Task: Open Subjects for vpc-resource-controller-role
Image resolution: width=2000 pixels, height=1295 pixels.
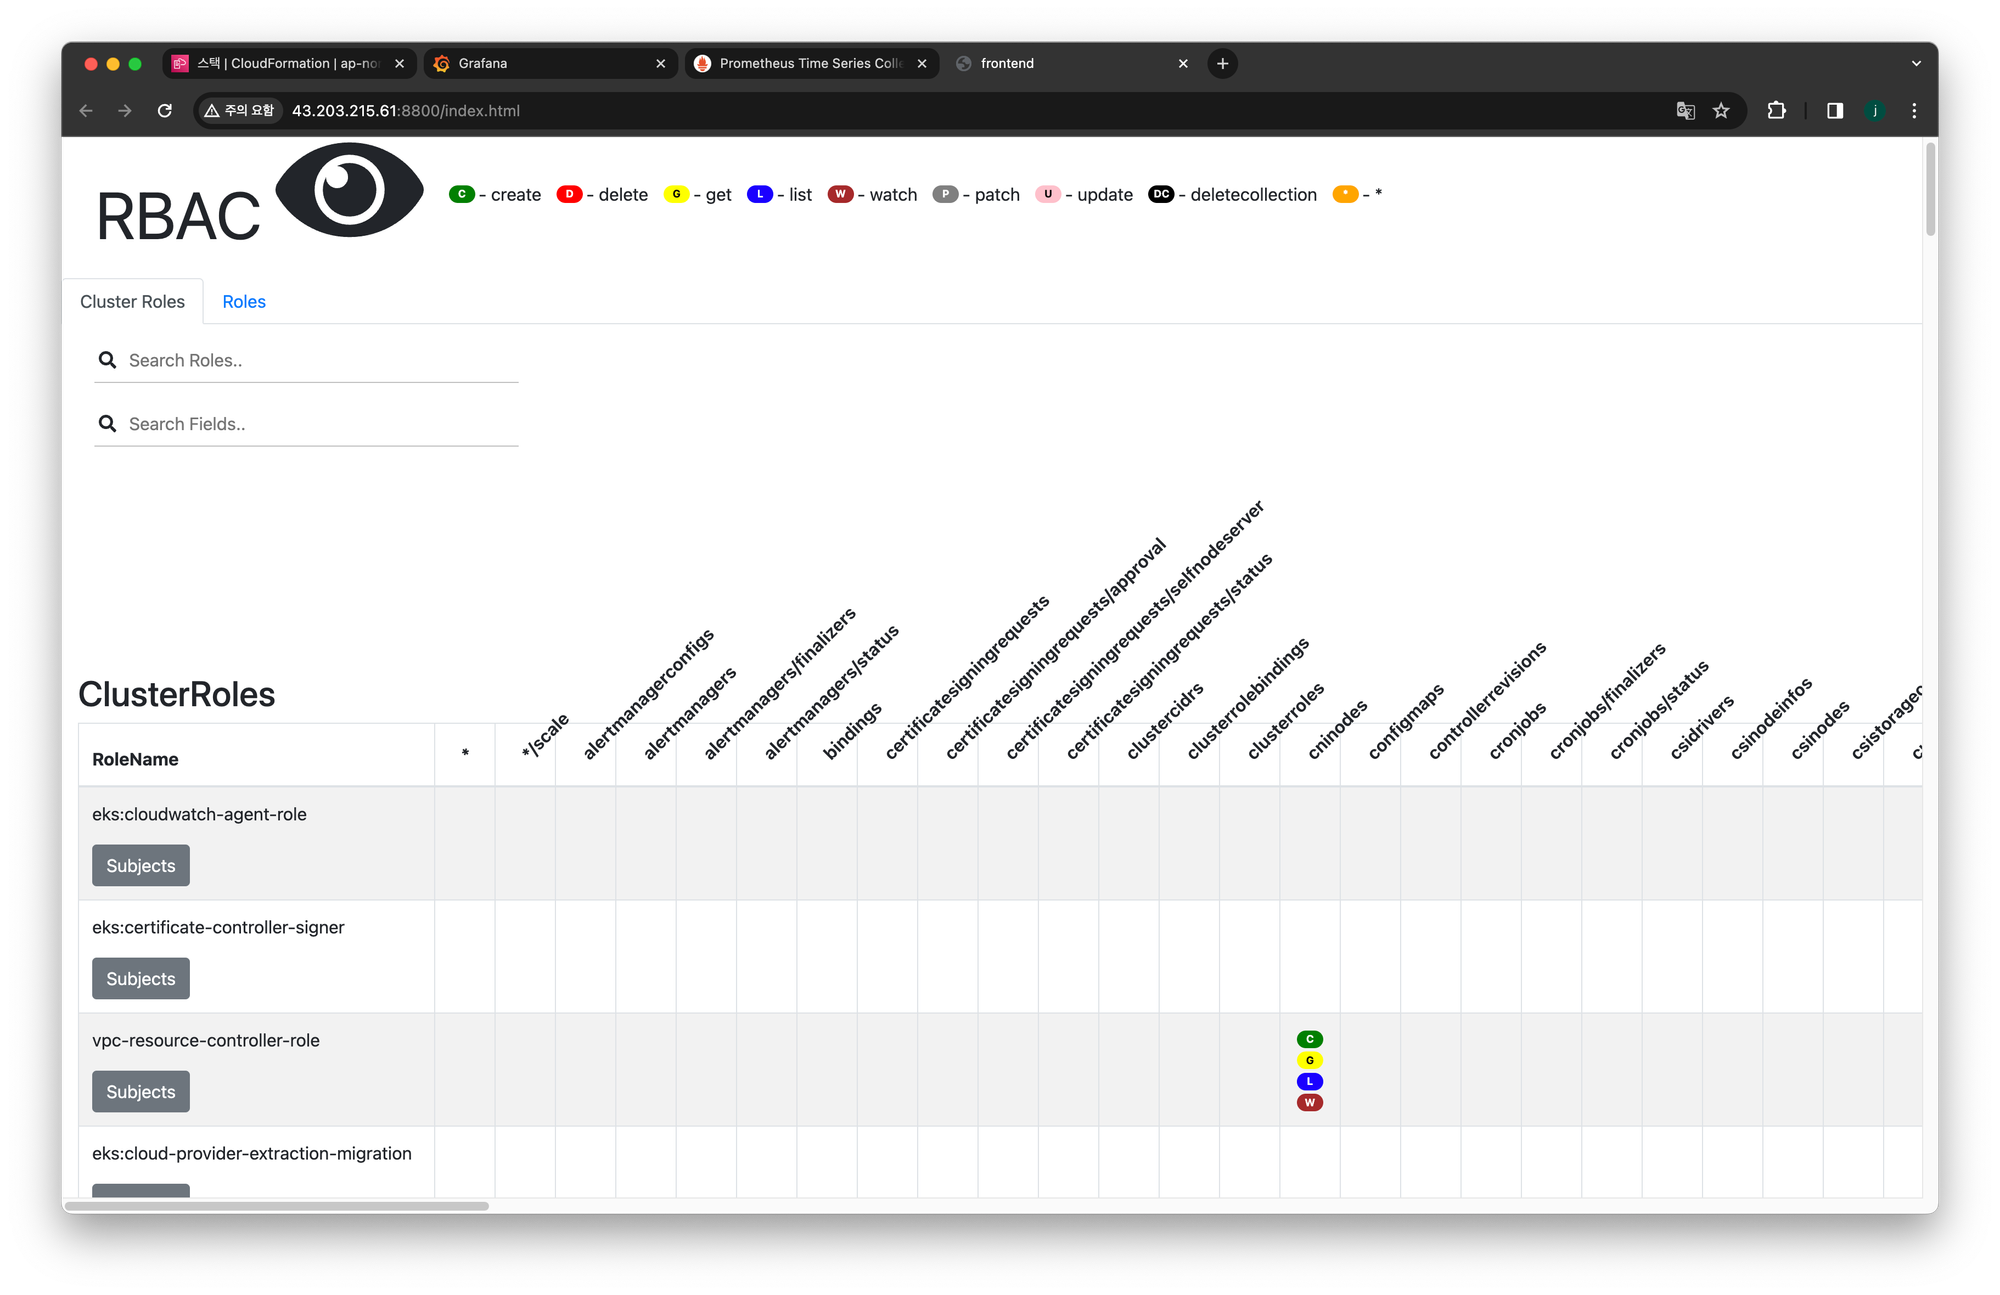Action: (x=141, y=1092)
